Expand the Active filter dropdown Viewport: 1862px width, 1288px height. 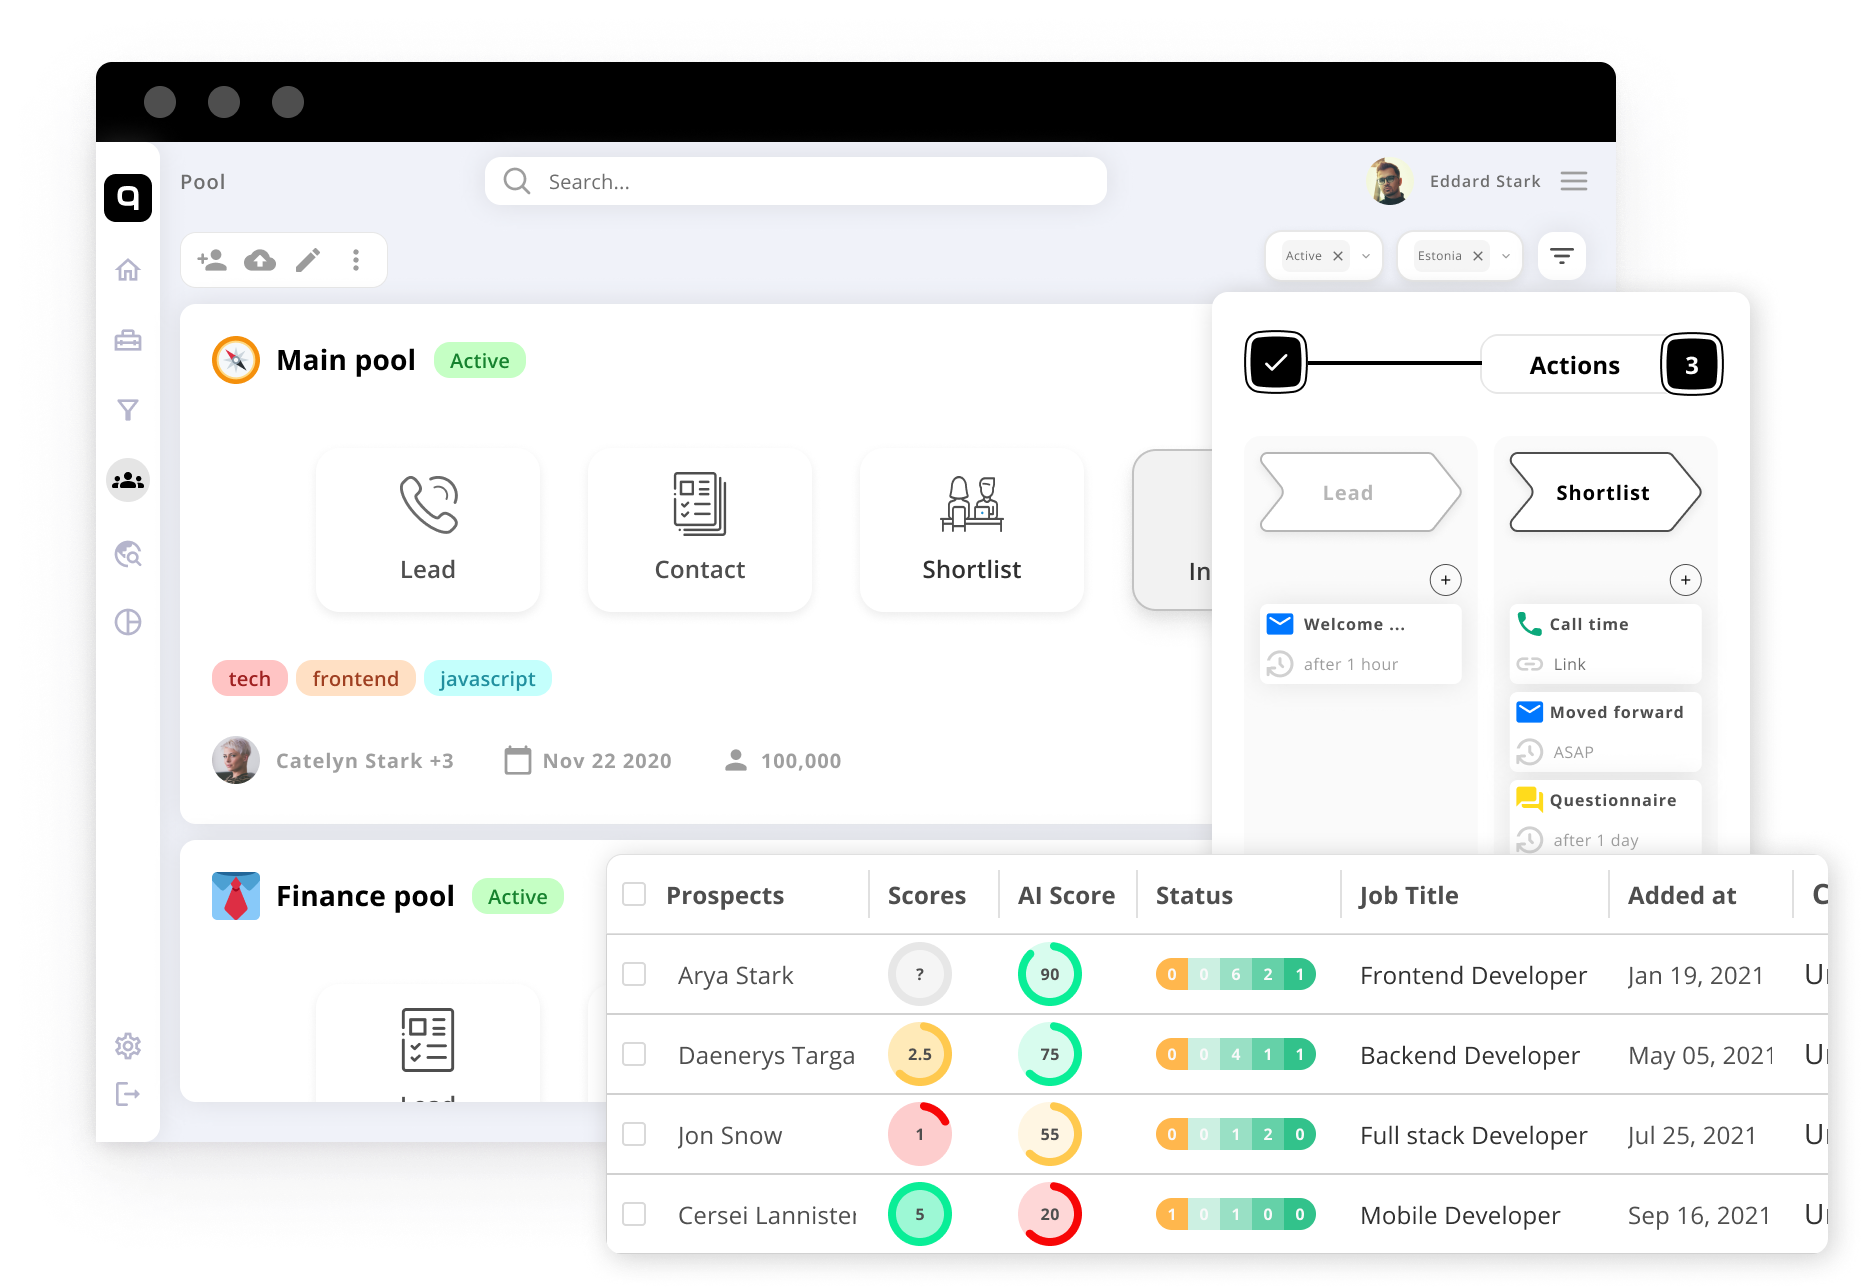[1365, 256]
